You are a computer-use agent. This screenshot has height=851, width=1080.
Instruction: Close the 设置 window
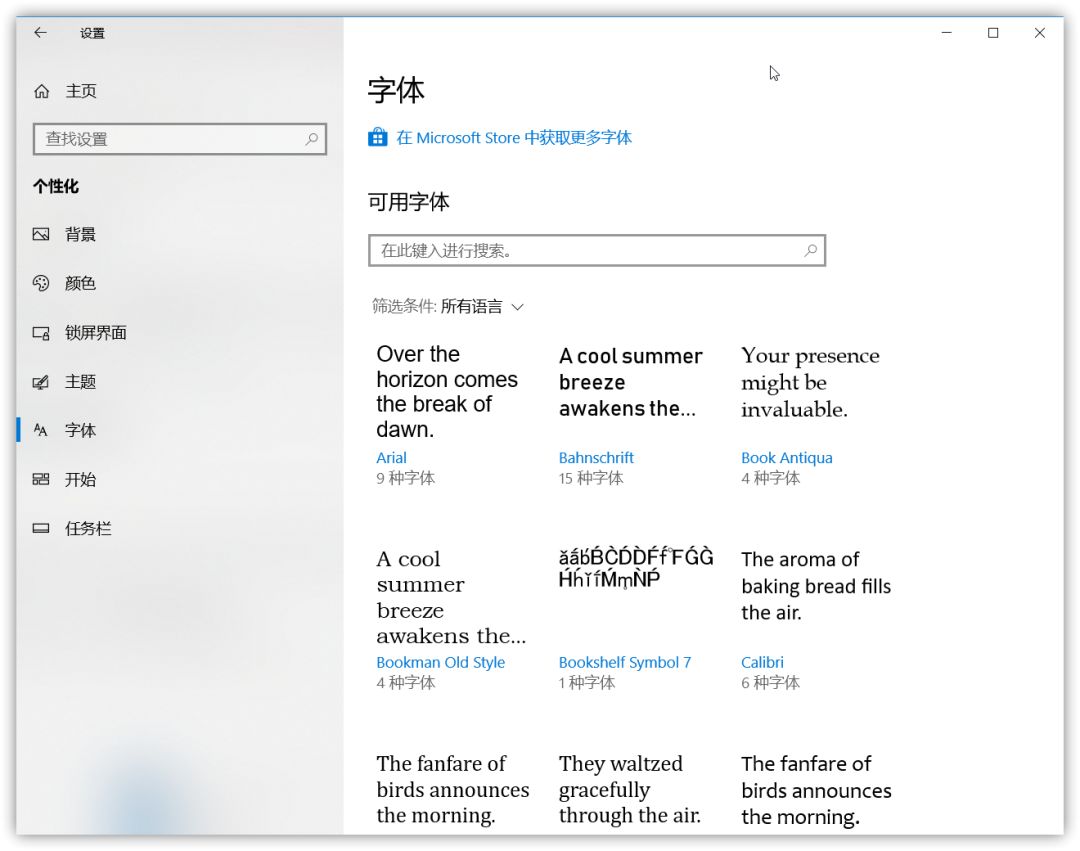click(x=1039, y=32)
